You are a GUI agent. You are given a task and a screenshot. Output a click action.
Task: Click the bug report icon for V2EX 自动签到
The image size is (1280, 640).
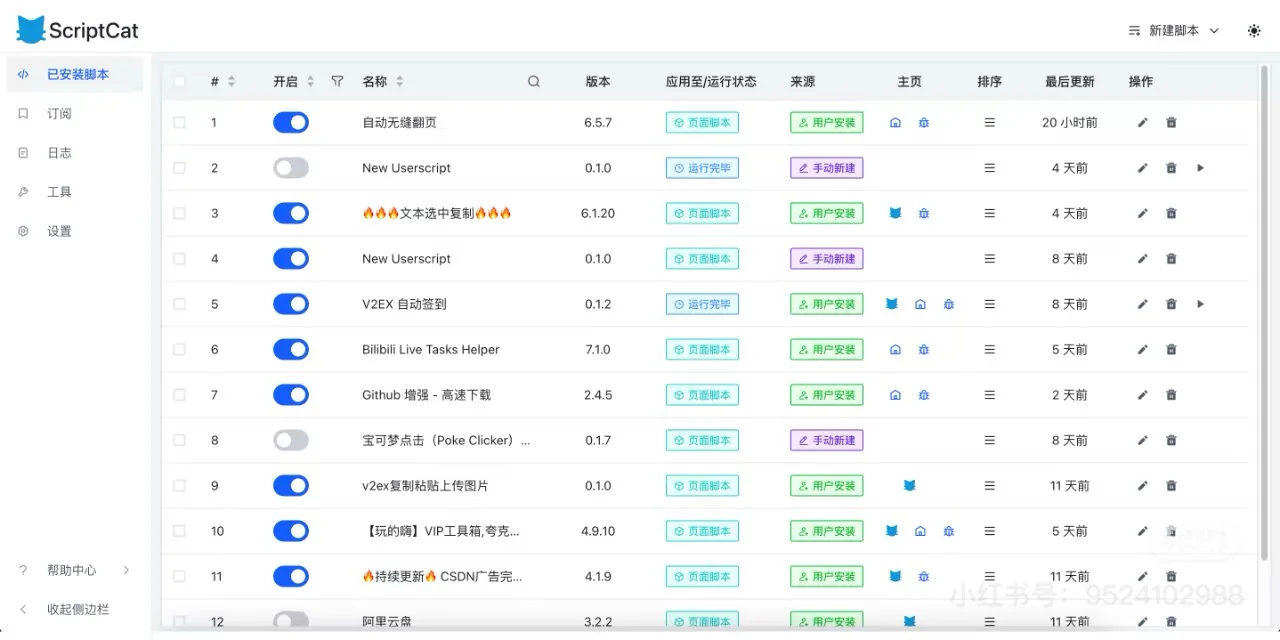948,304
